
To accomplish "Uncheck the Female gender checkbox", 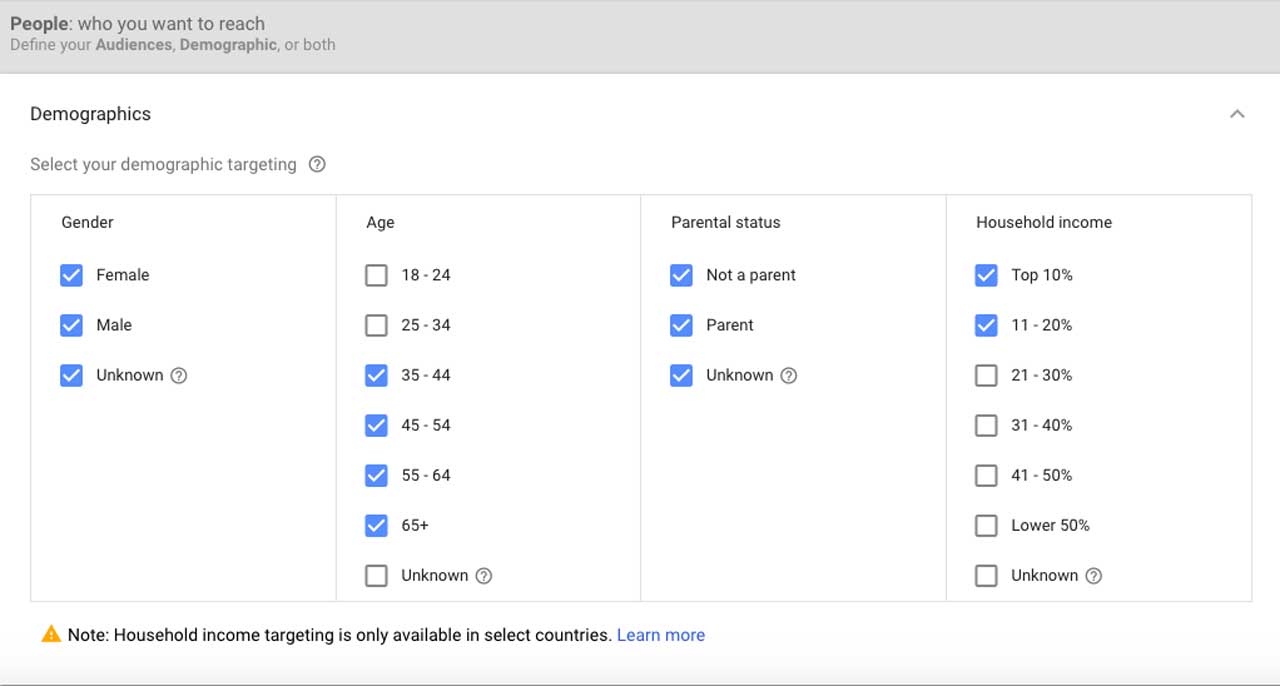I will 71,275.
